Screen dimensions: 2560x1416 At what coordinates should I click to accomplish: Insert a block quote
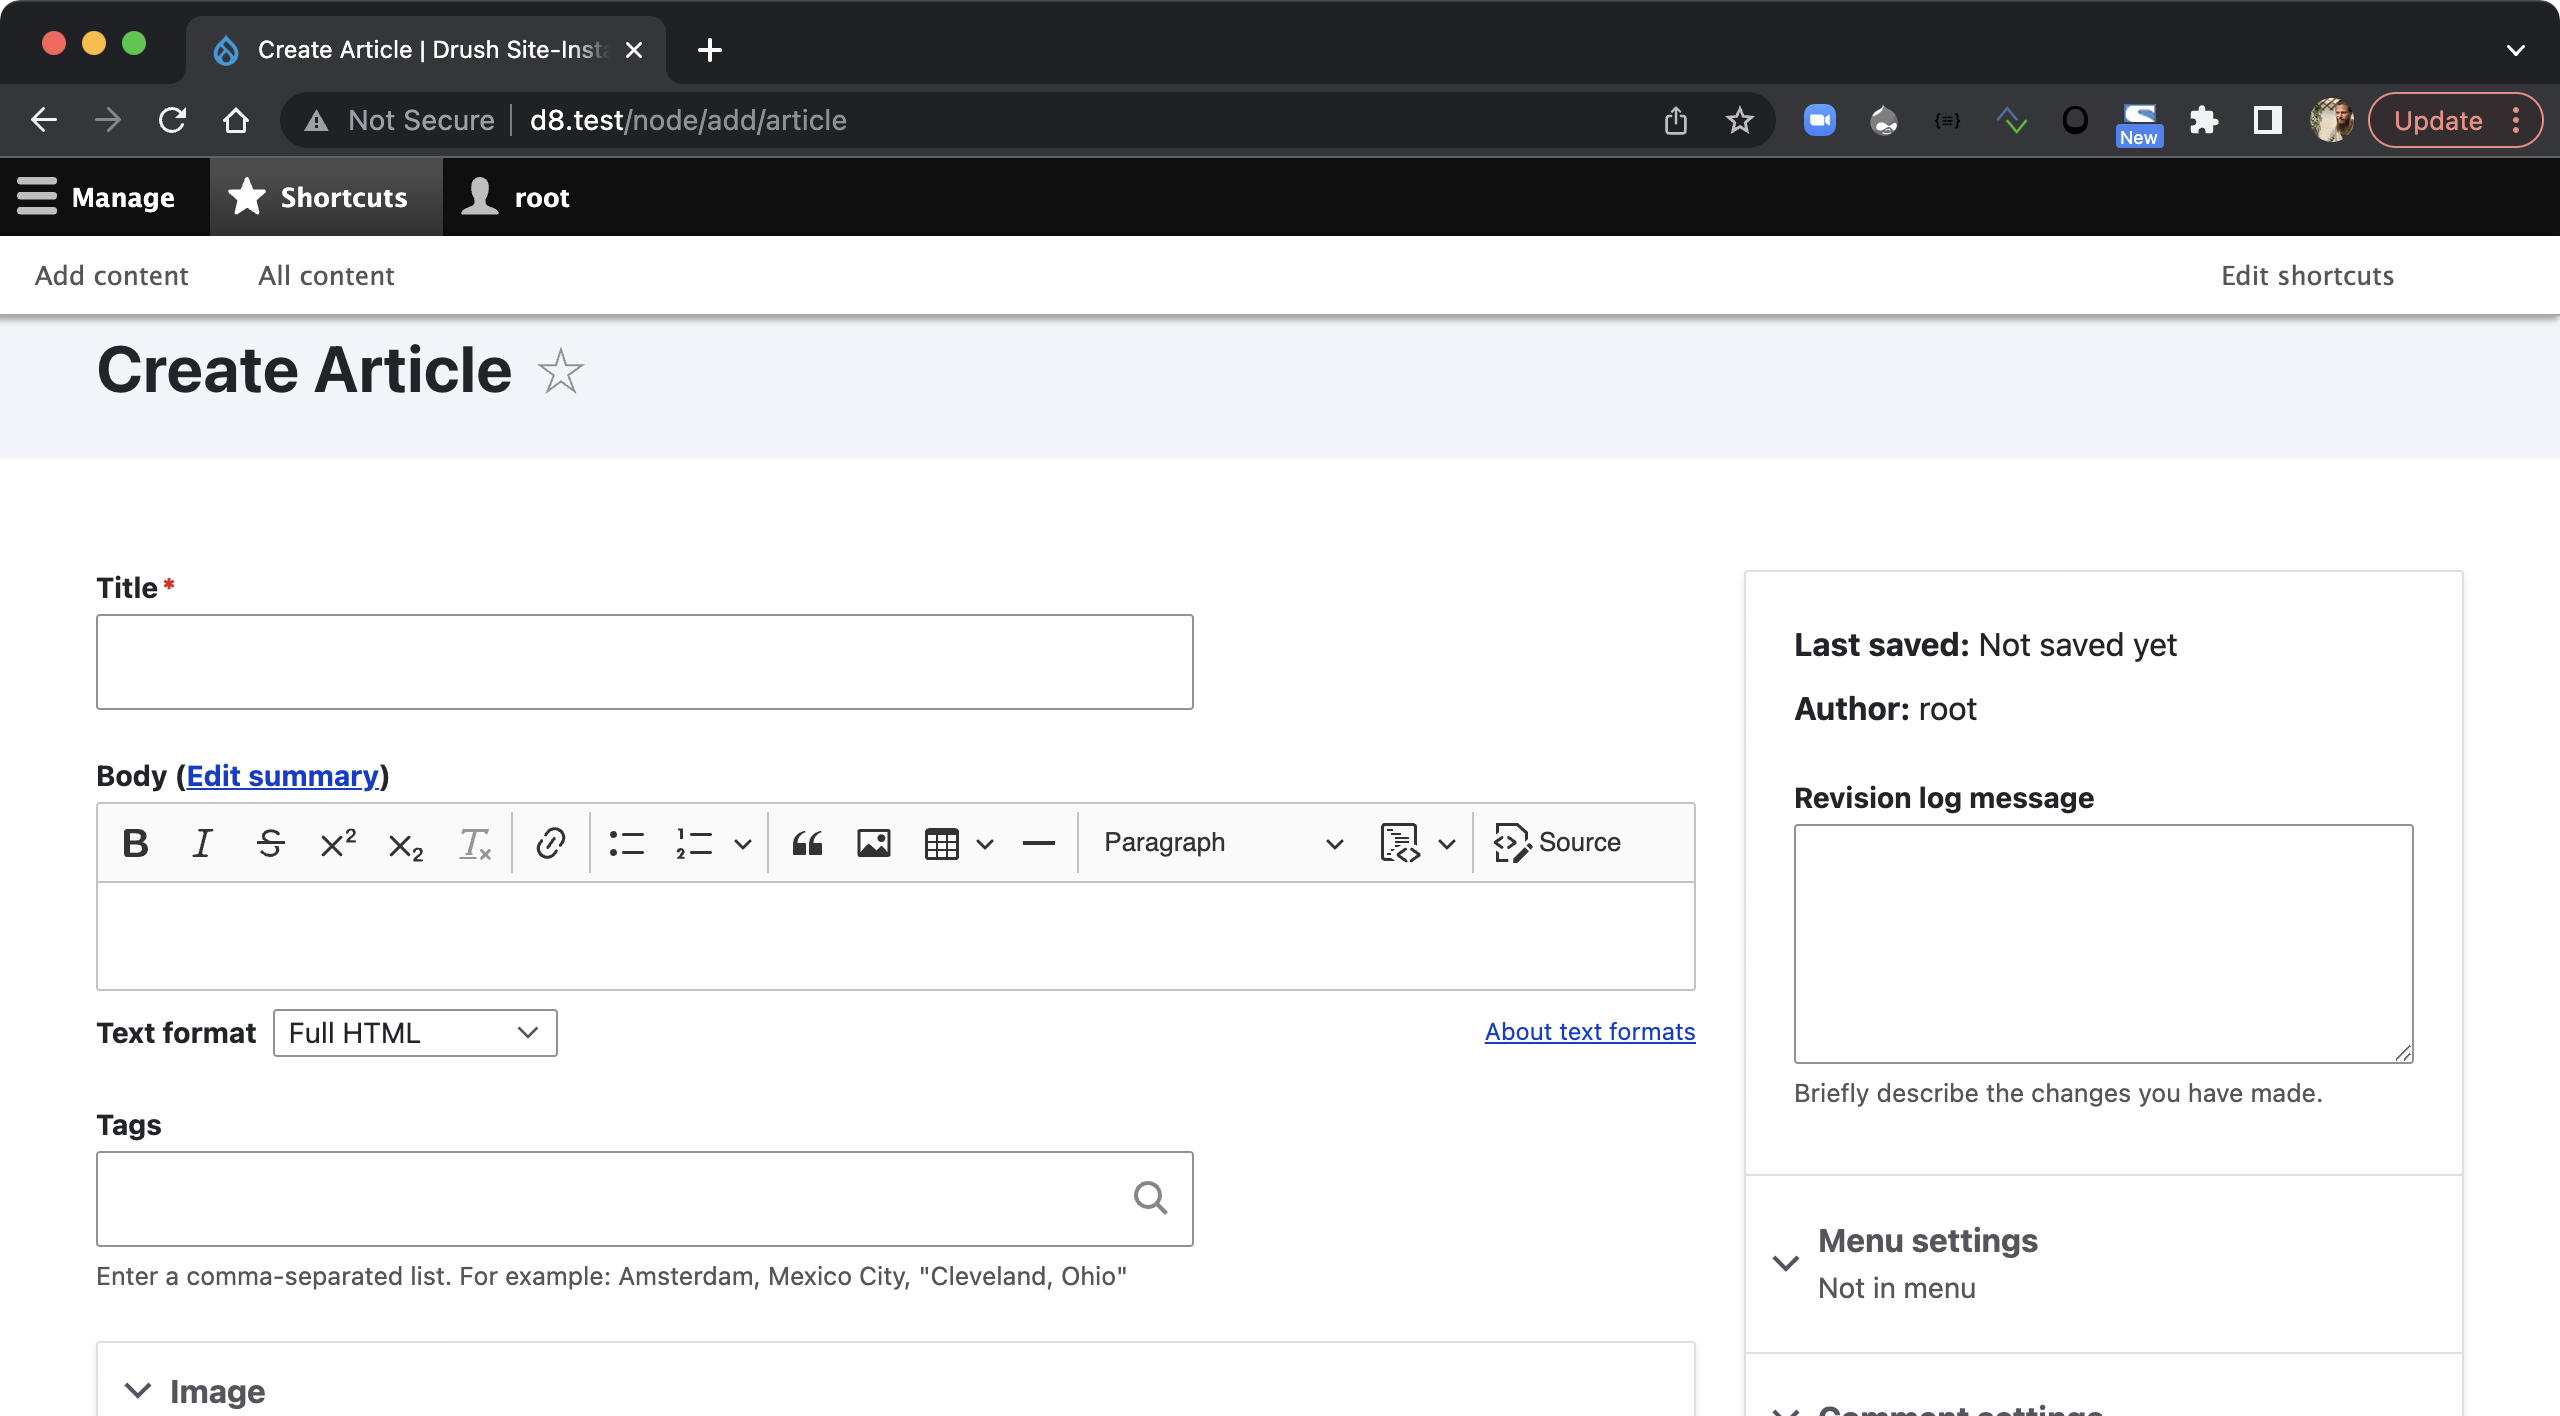point(808,843)
